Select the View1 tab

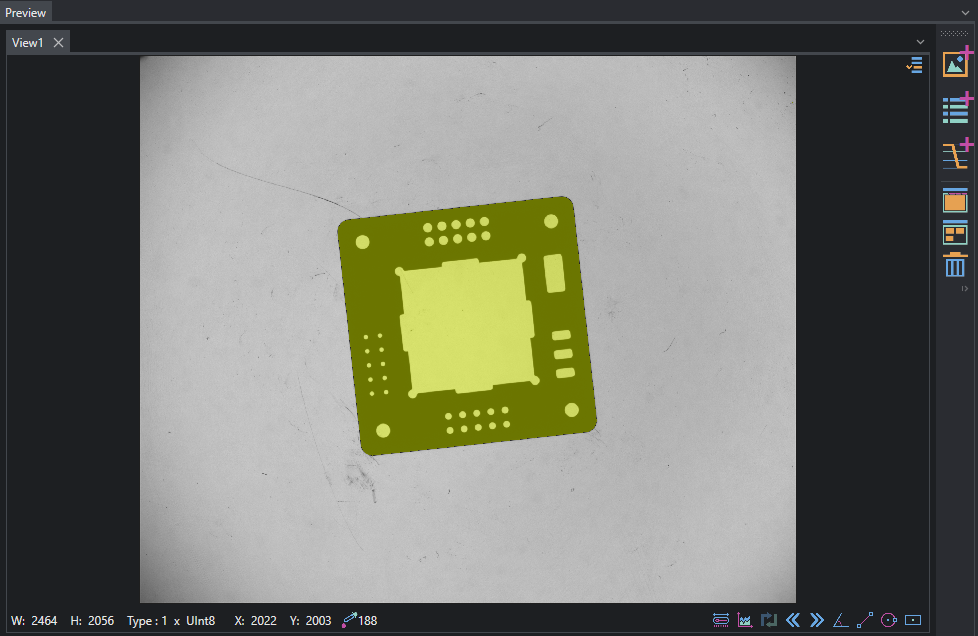28,42
